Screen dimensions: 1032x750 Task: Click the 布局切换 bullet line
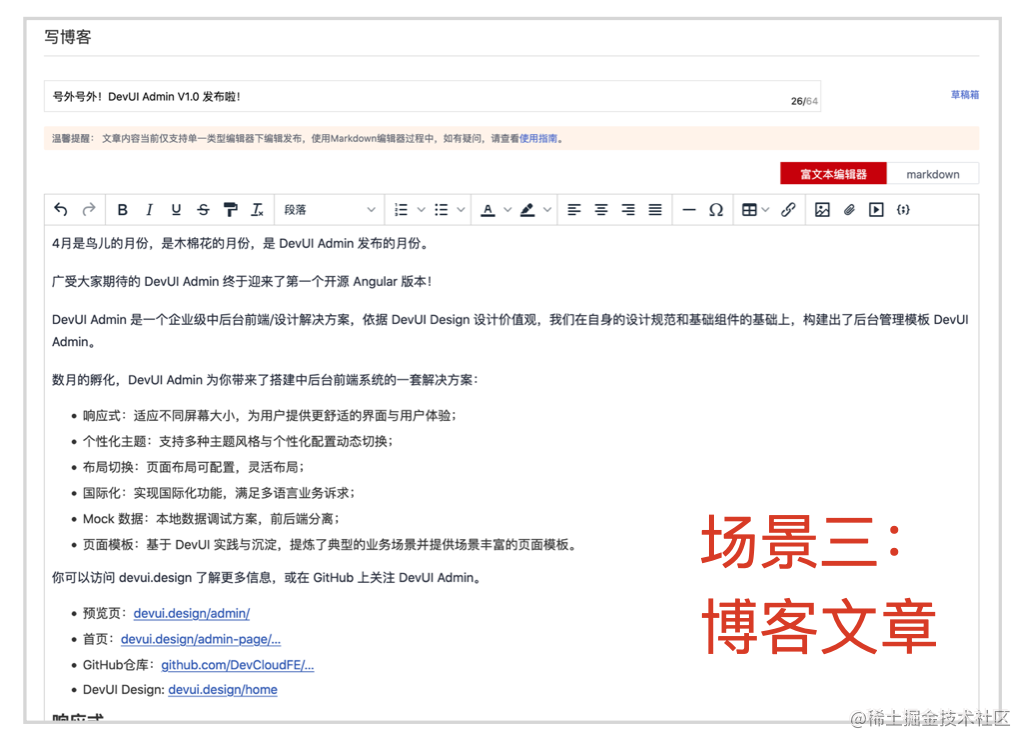point(194,467)
